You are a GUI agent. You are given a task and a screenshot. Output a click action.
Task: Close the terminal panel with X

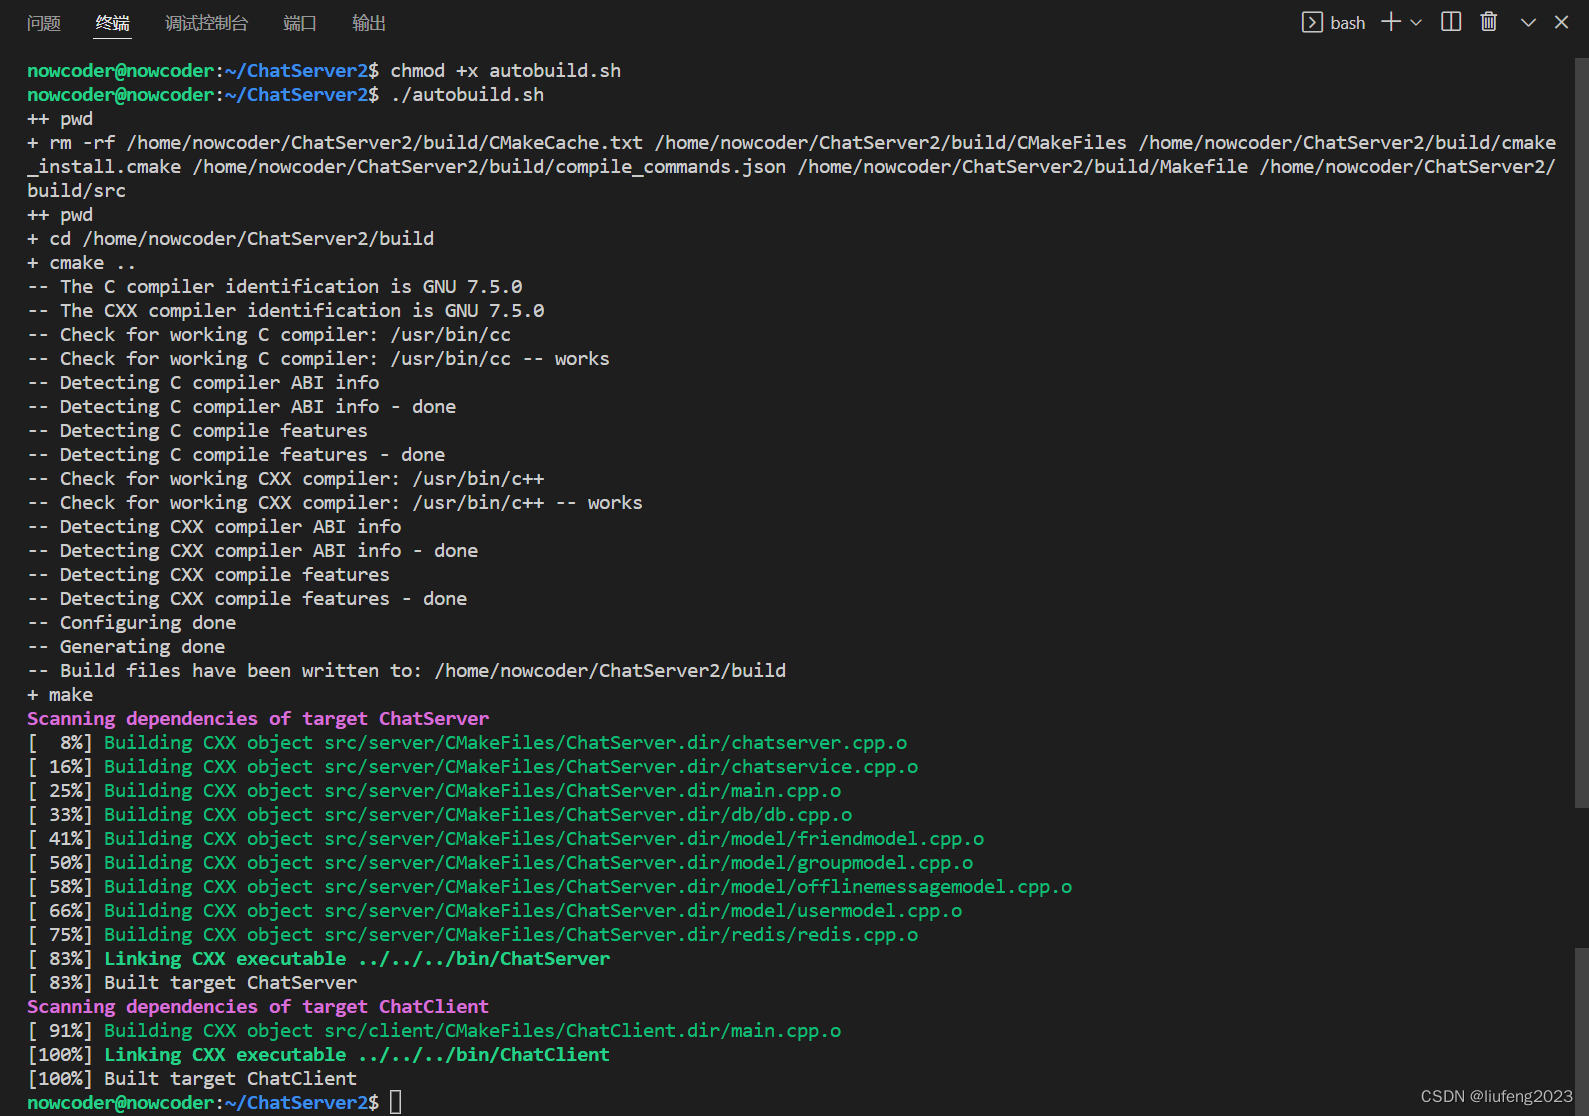pos(1561,22)
